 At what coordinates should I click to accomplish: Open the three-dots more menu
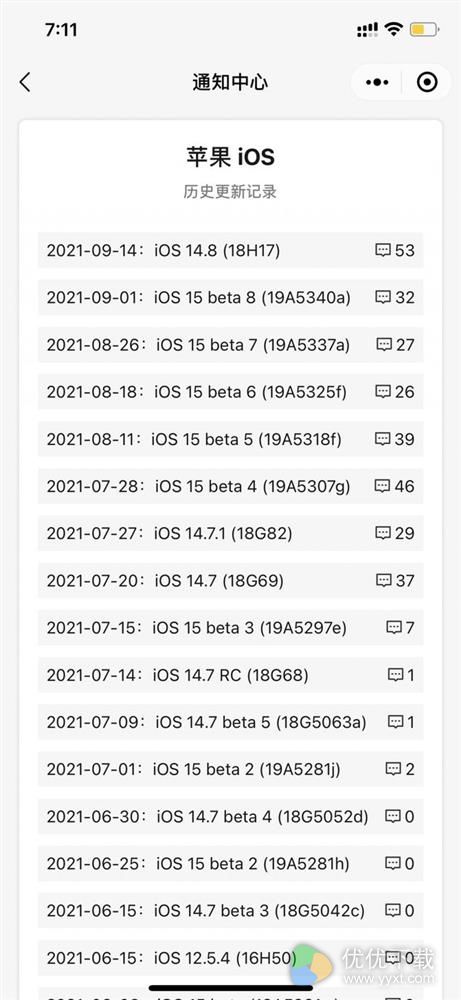[377, 82]
